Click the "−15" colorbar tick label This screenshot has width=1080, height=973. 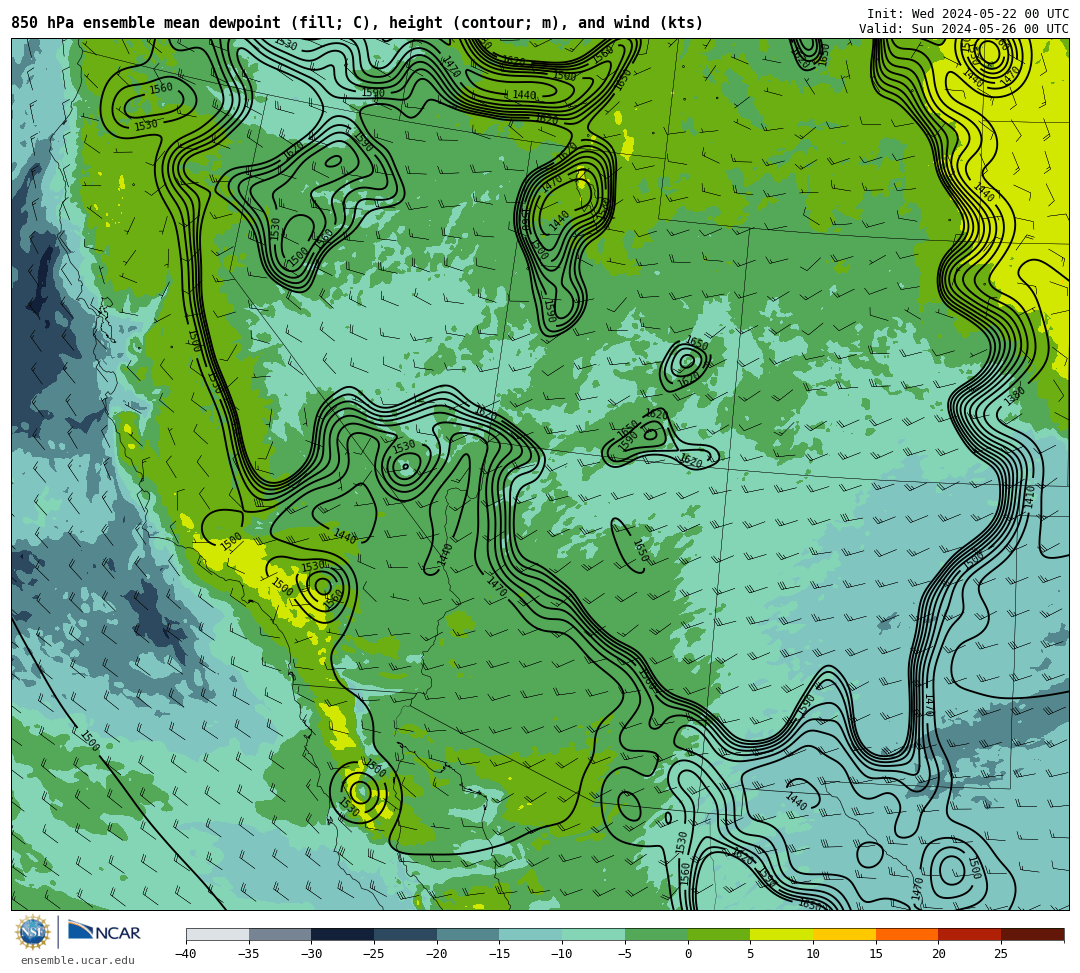click(x=499, y=954)
